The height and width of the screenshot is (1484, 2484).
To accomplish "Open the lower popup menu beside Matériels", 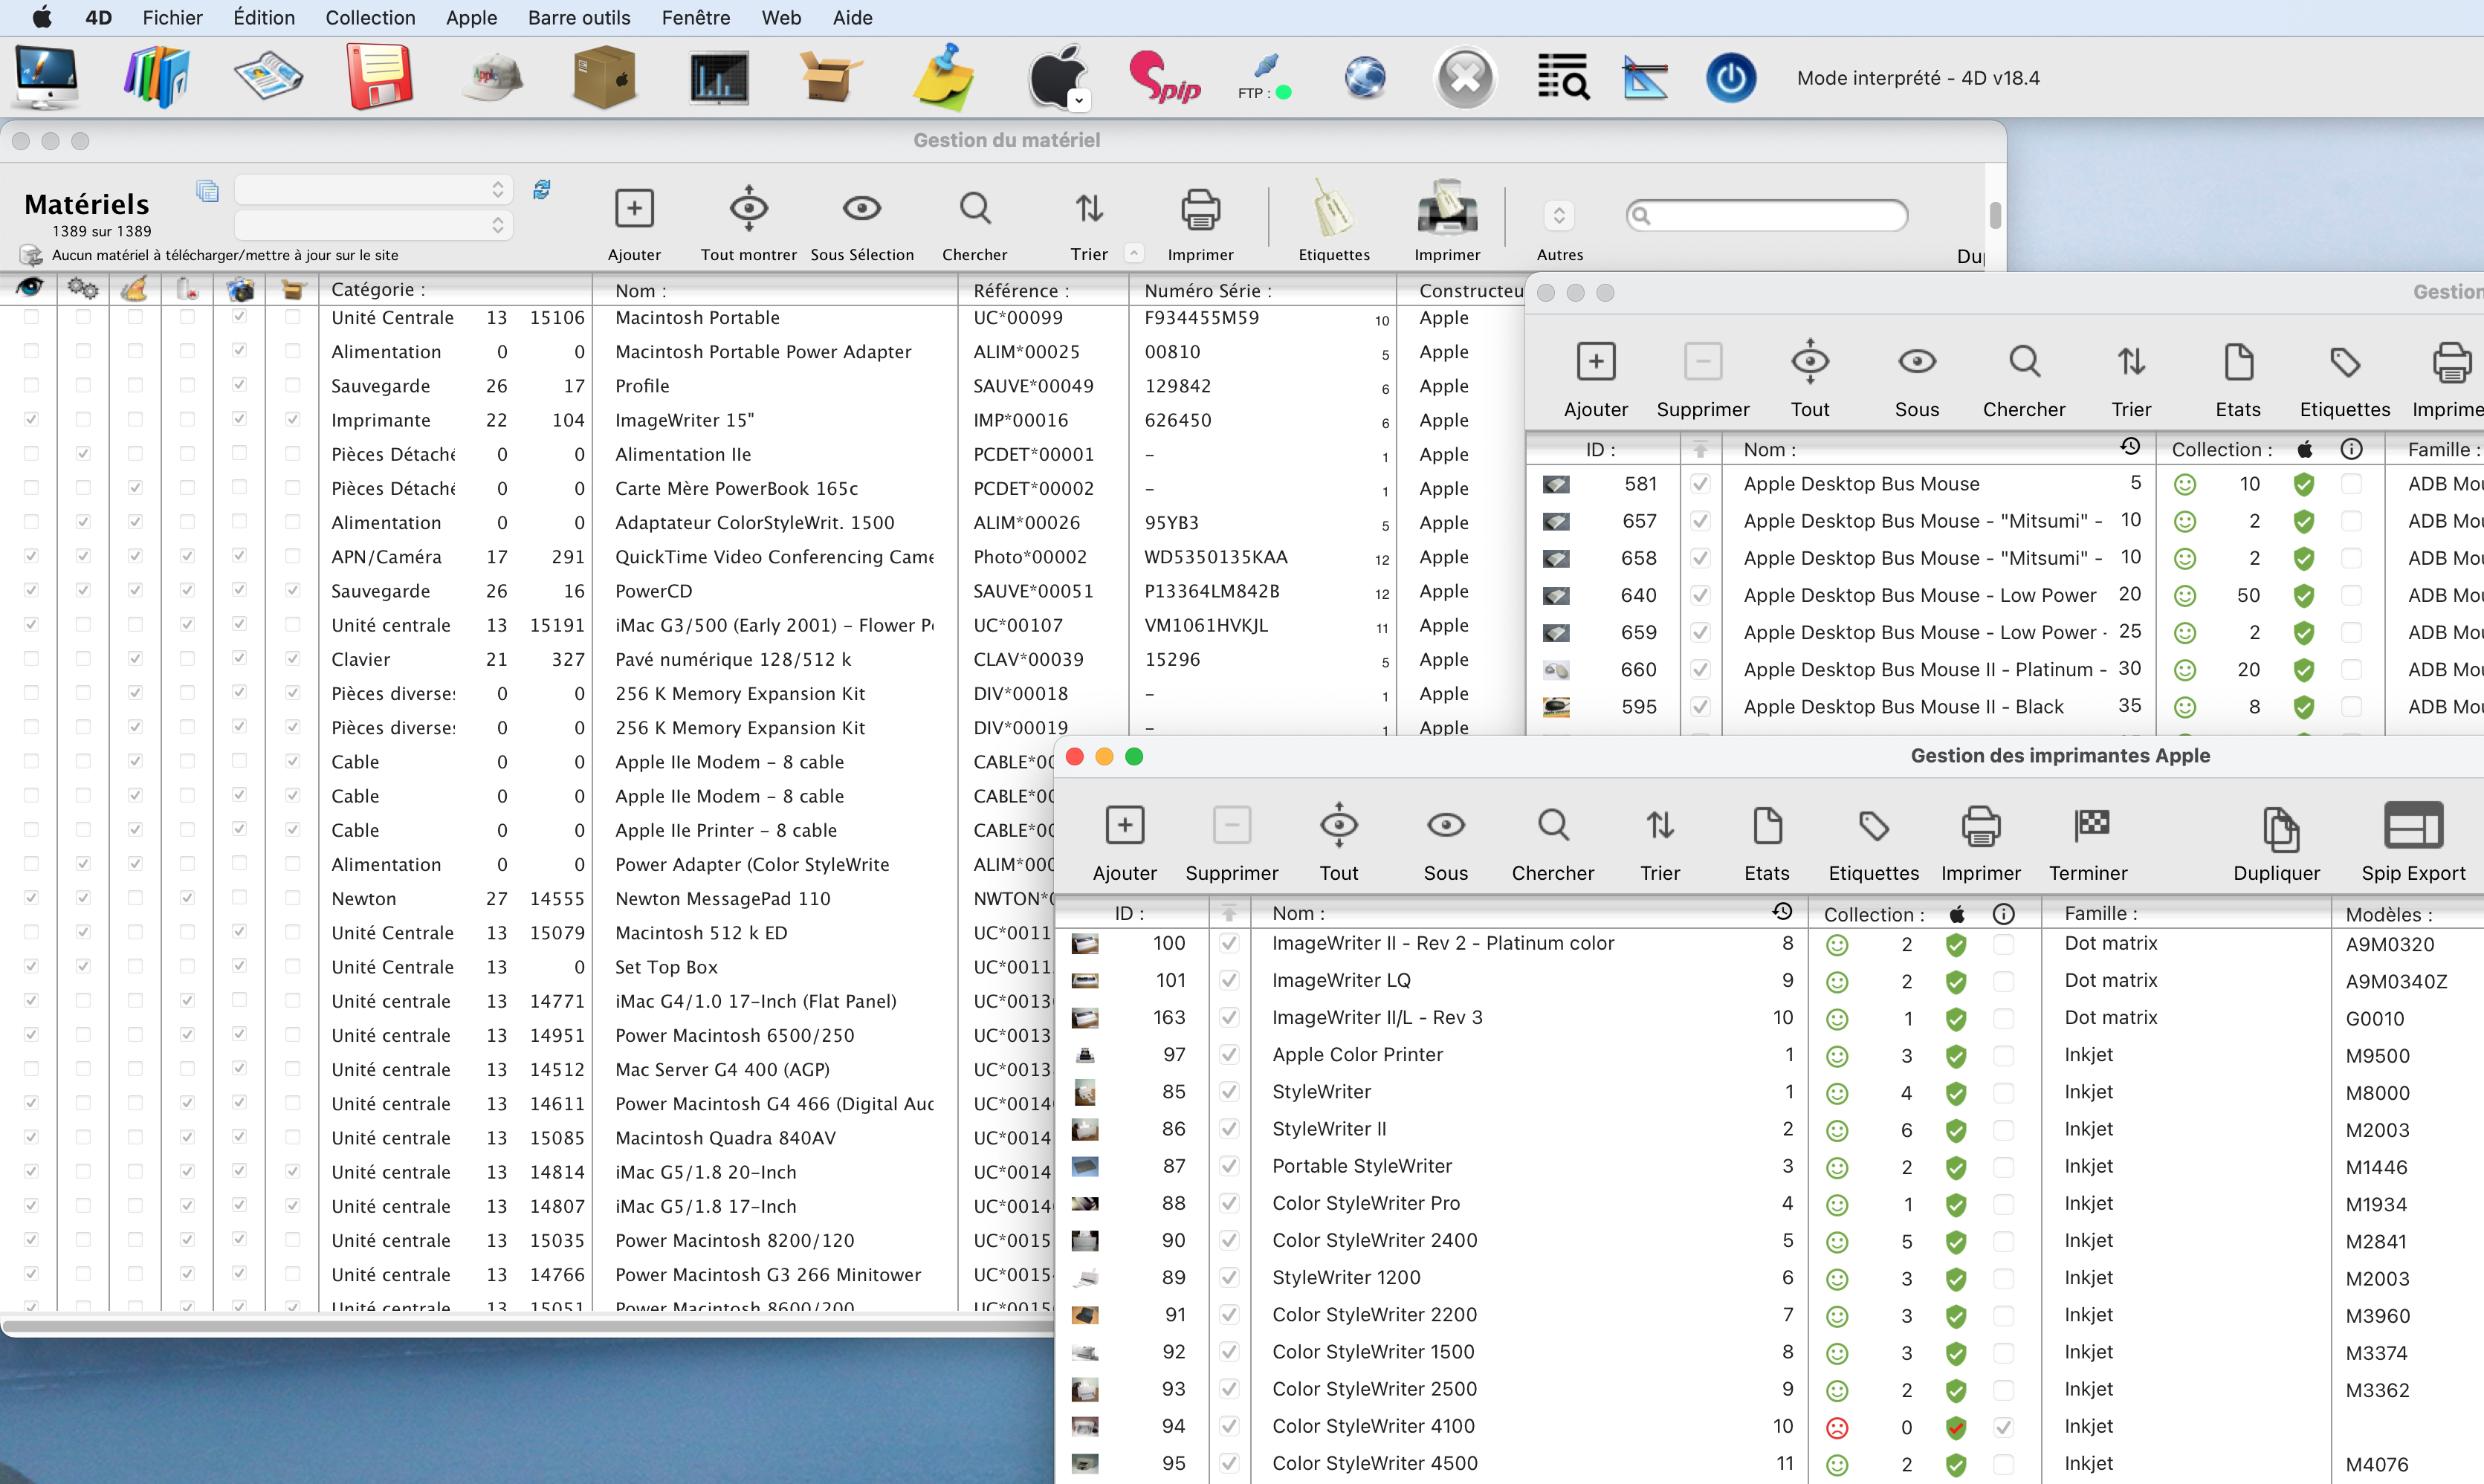I will click(373, 225).
